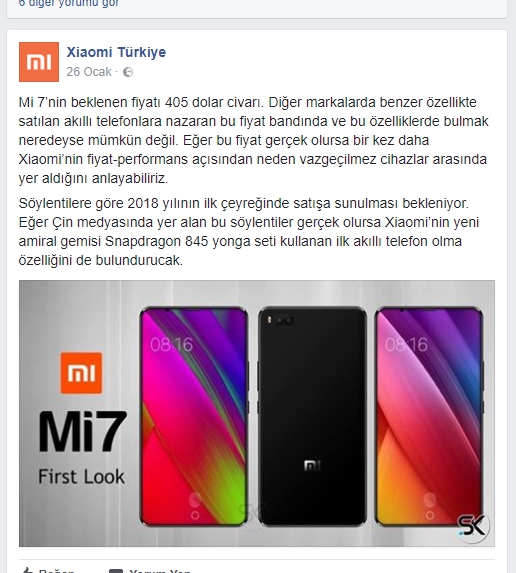Click the left phone with the pink-green screen

194,416
